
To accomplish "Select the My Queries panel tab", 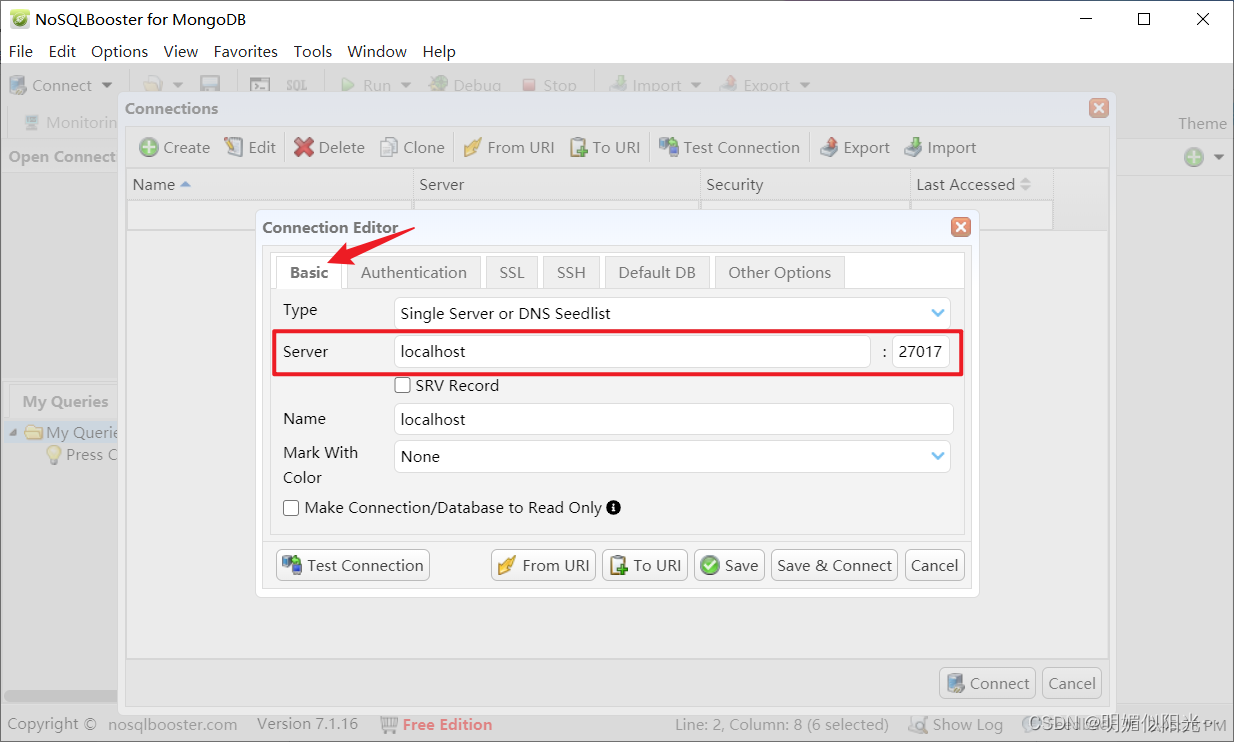I will click(65, 401).
